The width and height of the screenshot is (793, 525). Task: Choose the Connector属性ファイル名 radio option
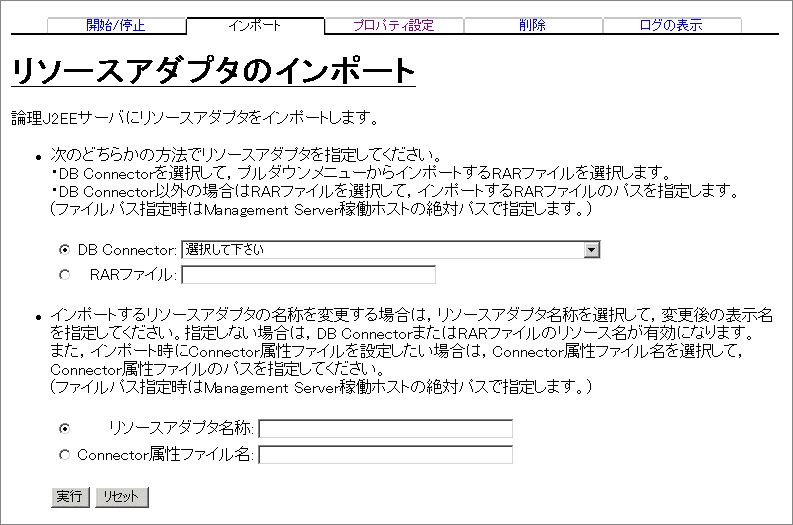pyautogui.click(x=64, y=455)
